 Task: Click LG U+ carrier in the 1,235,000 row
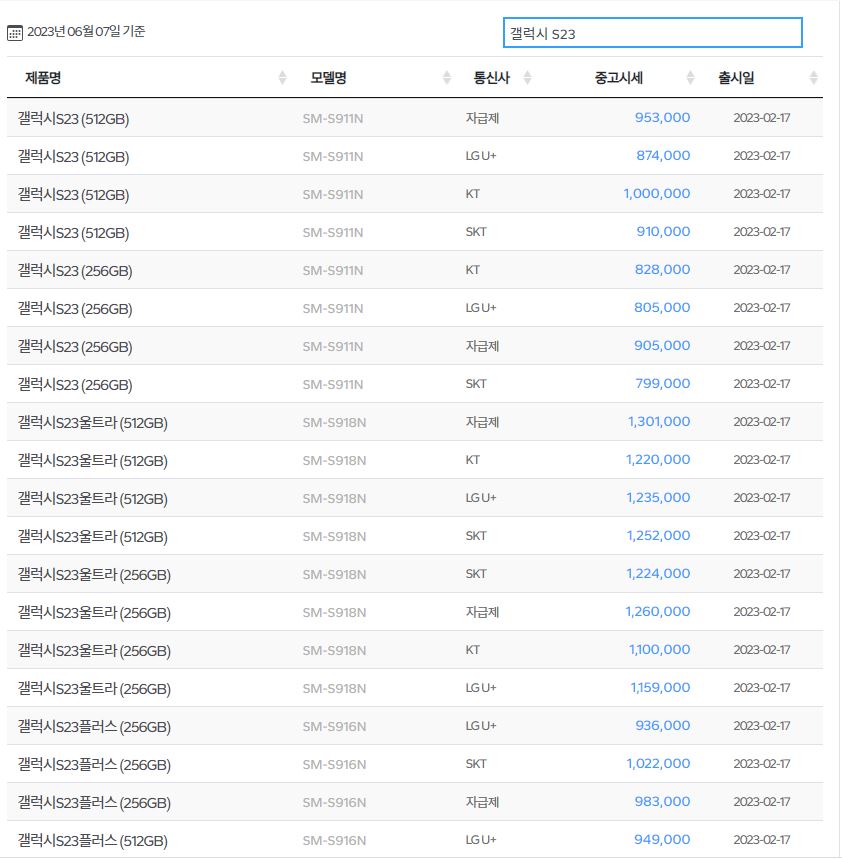tap(480, 497)
